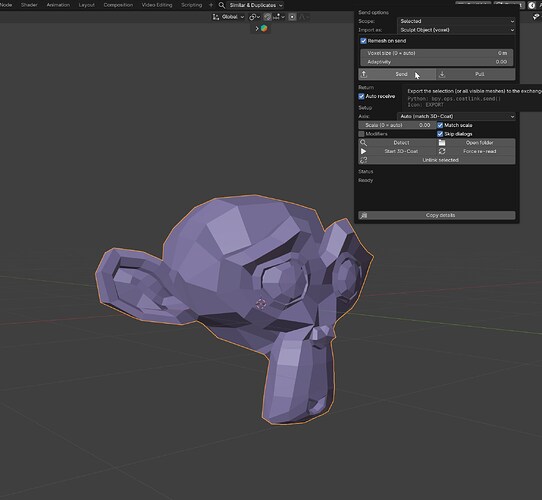This screenshot has height=500, width=542.
Task: Open the Import as Sculpt Object dropdown
Action: point(456,30)
